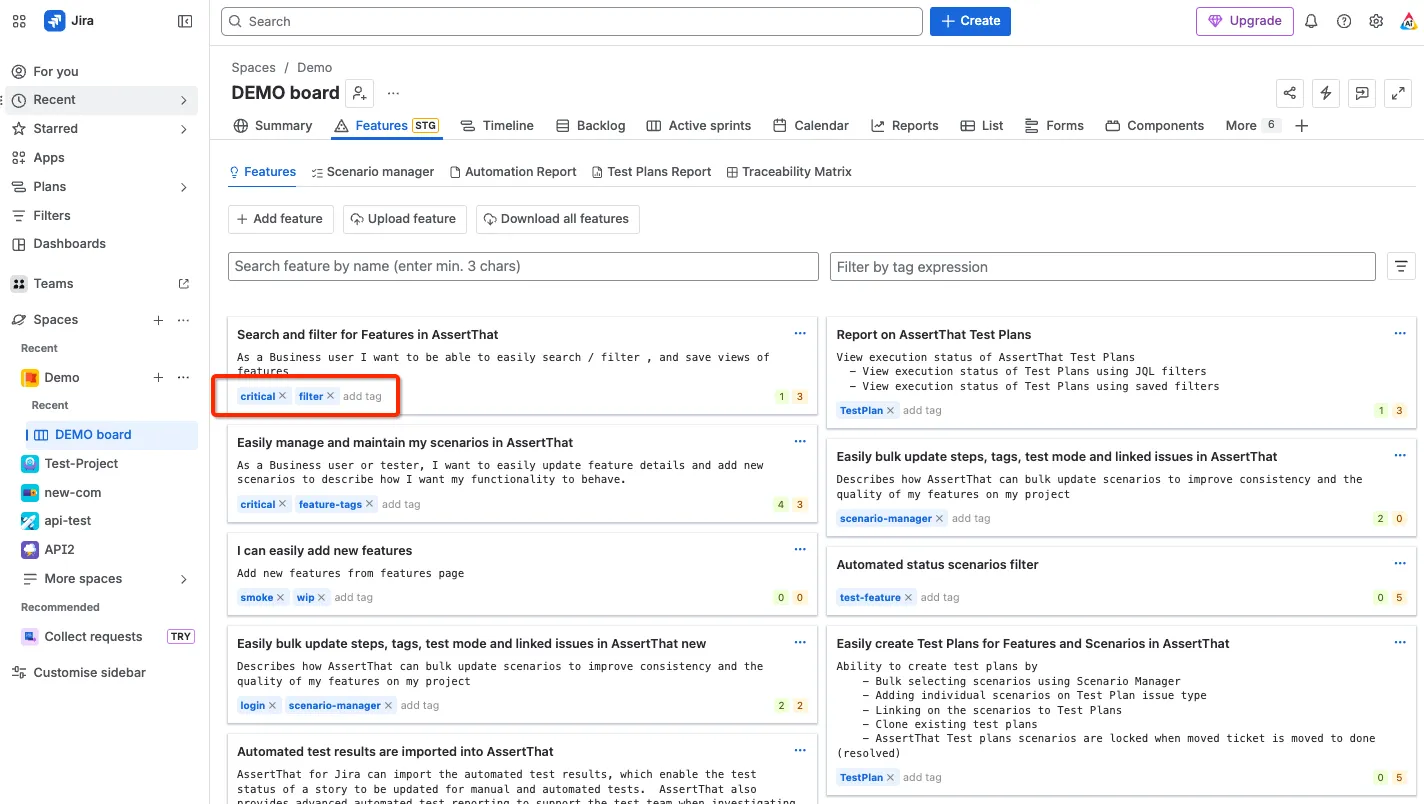The image size is (1424, 804).
Task: Open the Timeline tab
Action: [497, 125]
